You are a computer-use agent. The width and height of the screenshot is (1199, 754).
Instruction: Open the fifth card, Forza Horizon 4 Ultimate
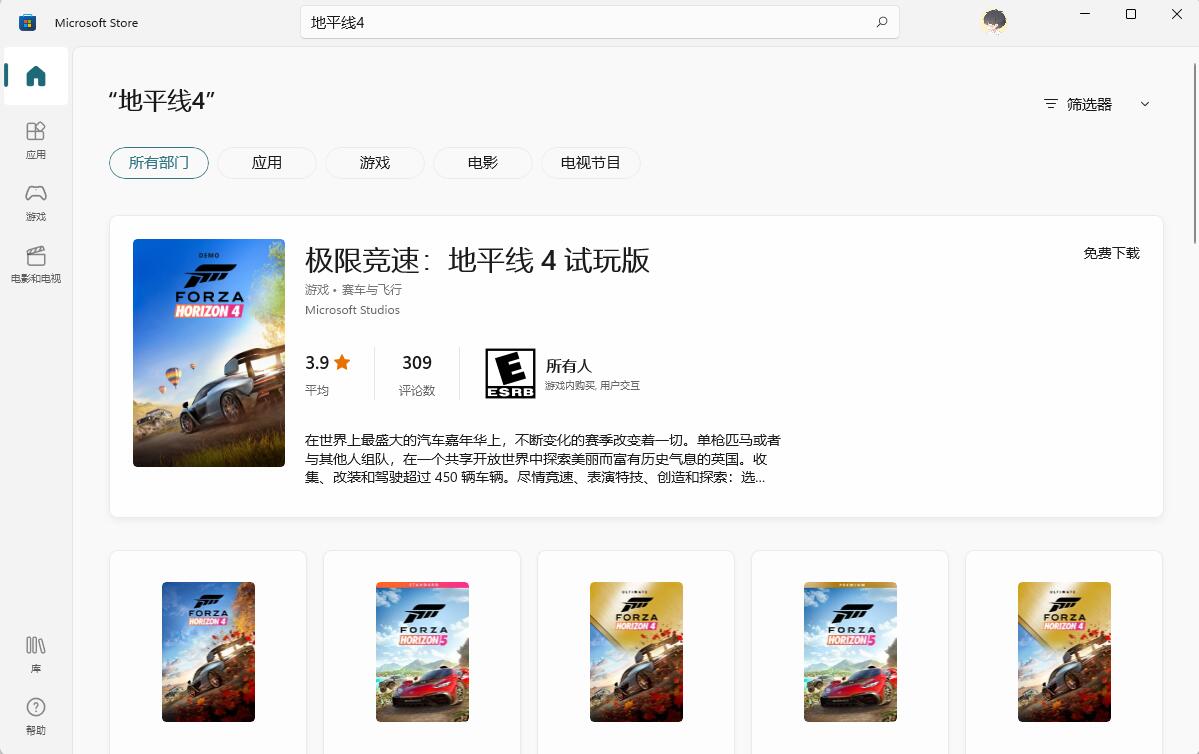click(x=1064, y=652)
